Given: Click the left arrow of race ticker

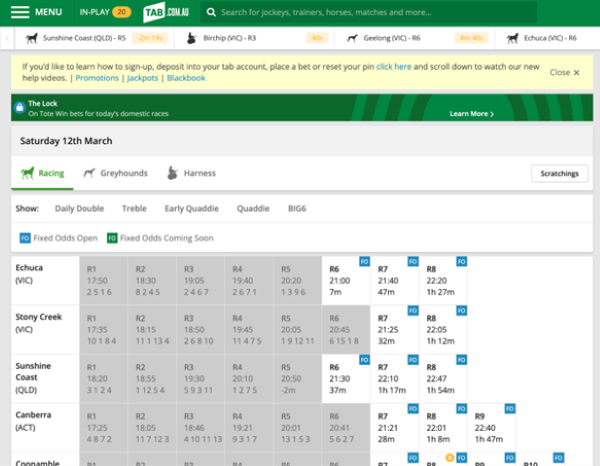Looking at the screenshot, I should pos(7,38).
